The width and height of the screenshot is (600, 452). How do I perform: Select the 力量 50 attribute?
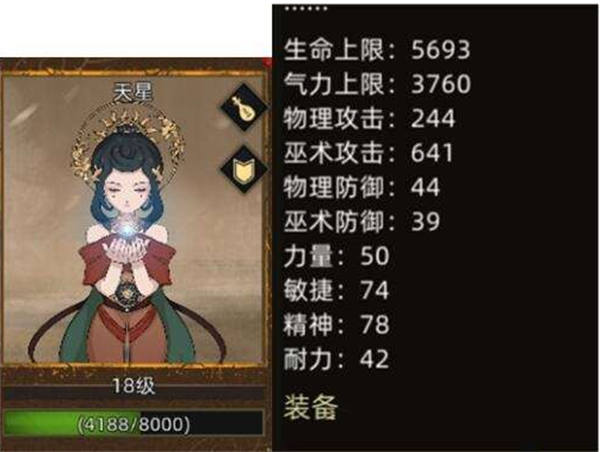tap(337, 256)
